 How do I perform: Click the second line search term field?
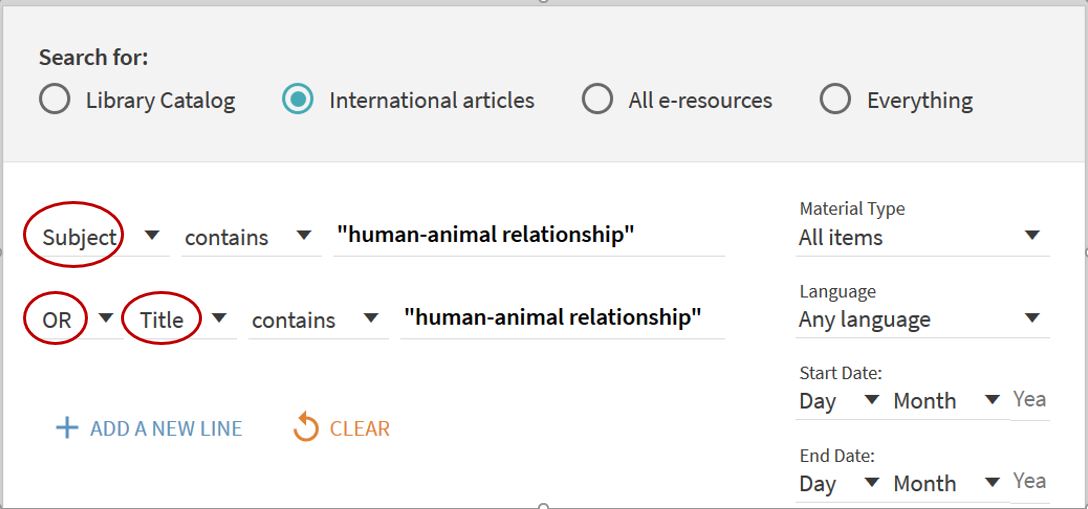[x=561, y=318]
